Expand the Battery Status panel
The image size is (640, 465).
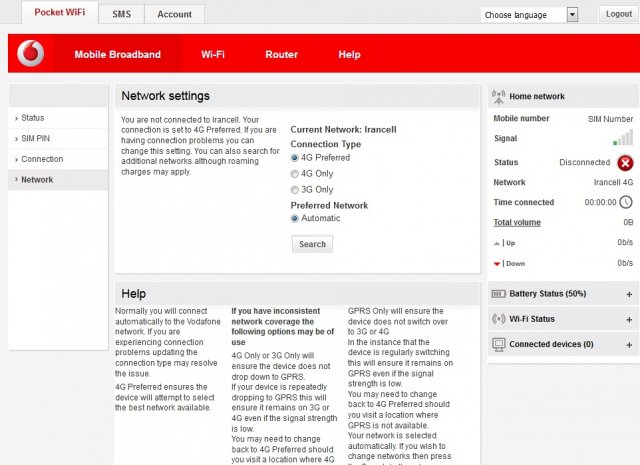[x=629, y=294]
